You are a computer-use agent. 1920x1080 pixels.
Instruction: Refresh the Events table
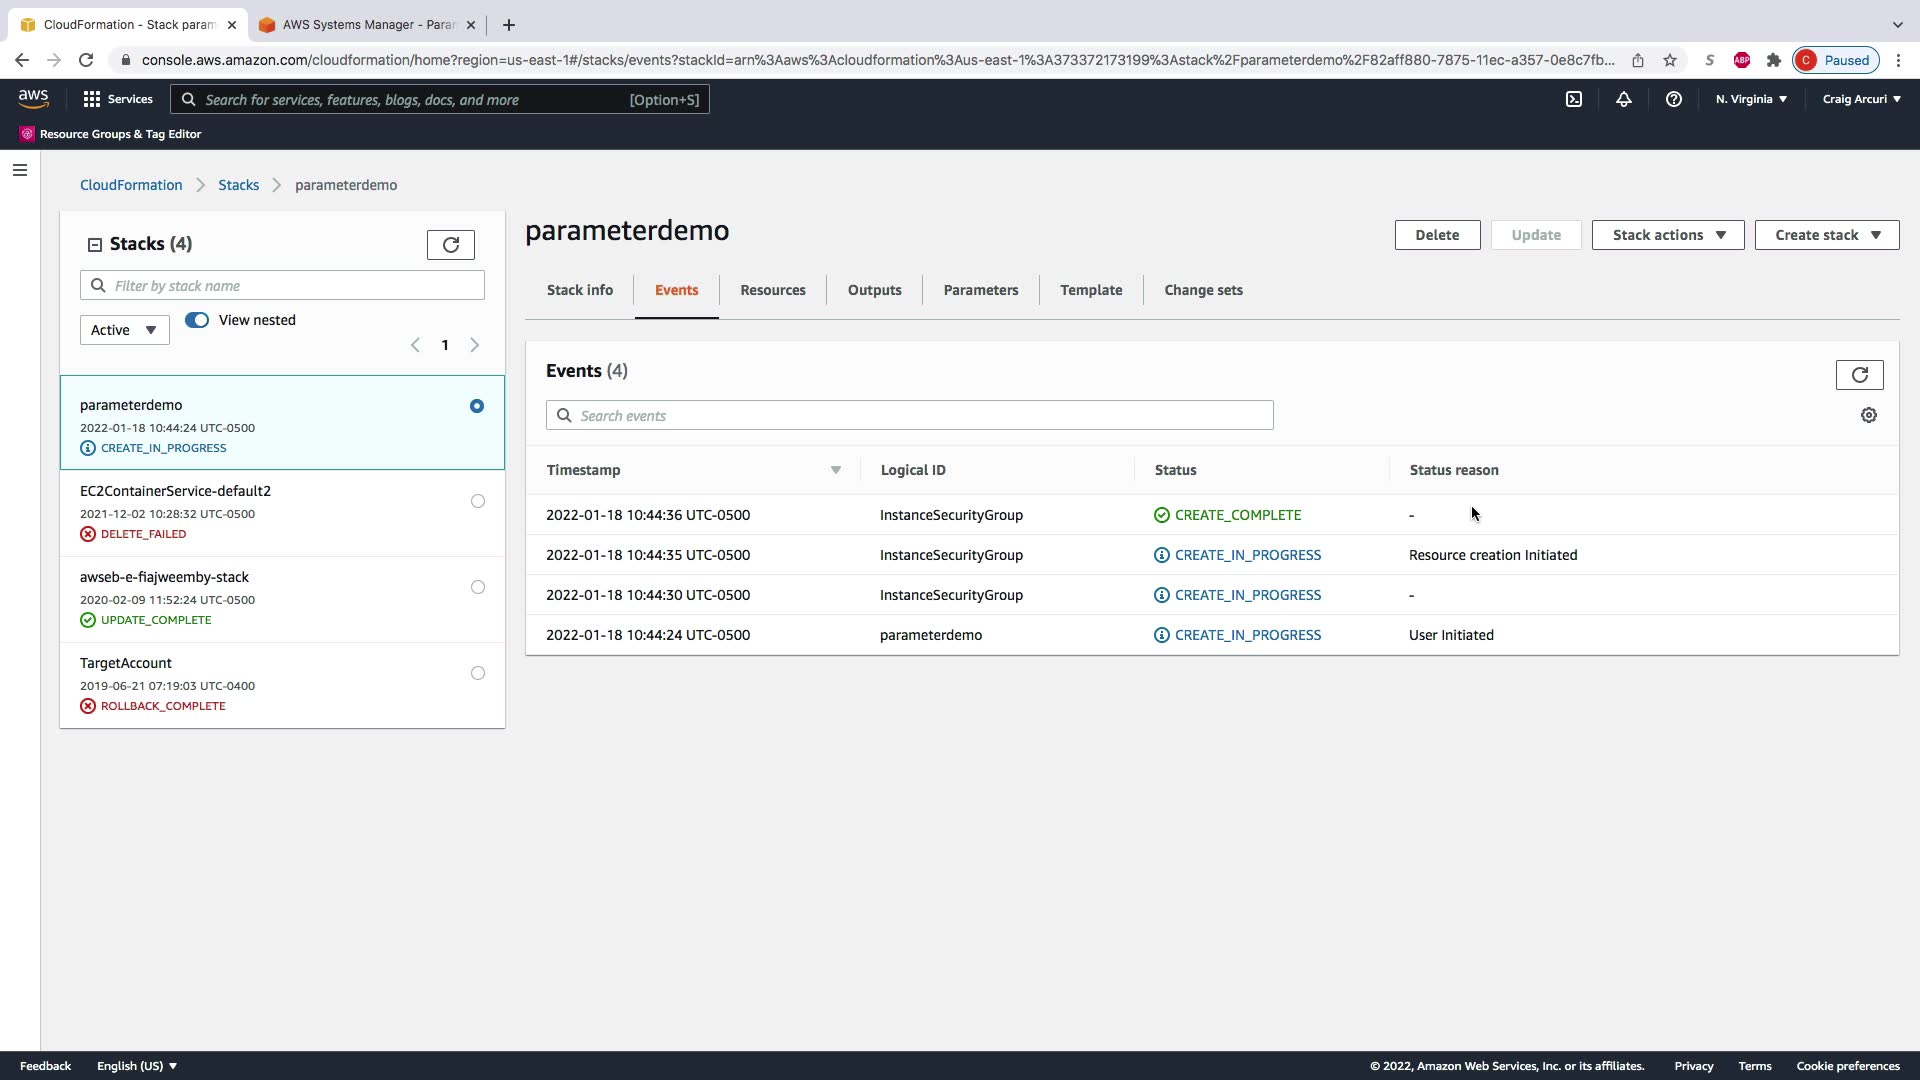pos(1859,375)
